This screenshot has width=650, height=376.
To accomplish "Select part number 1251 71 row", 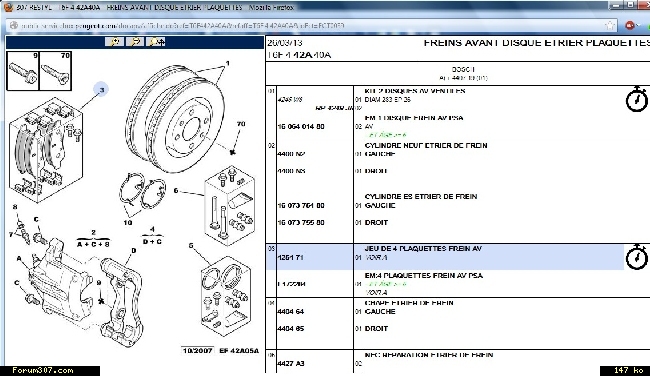I will pyautogui.click(x=445, y=257).
